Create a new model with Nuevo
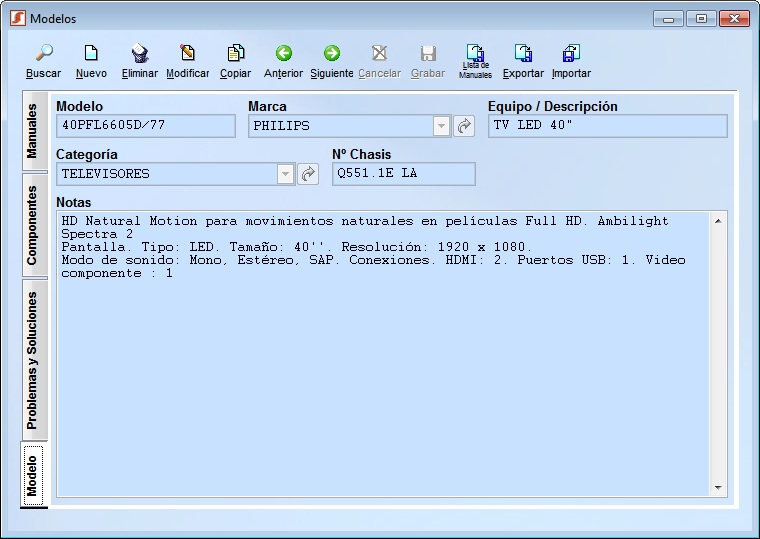The width and height of the screenshot is (760, 539). (91, 55)
